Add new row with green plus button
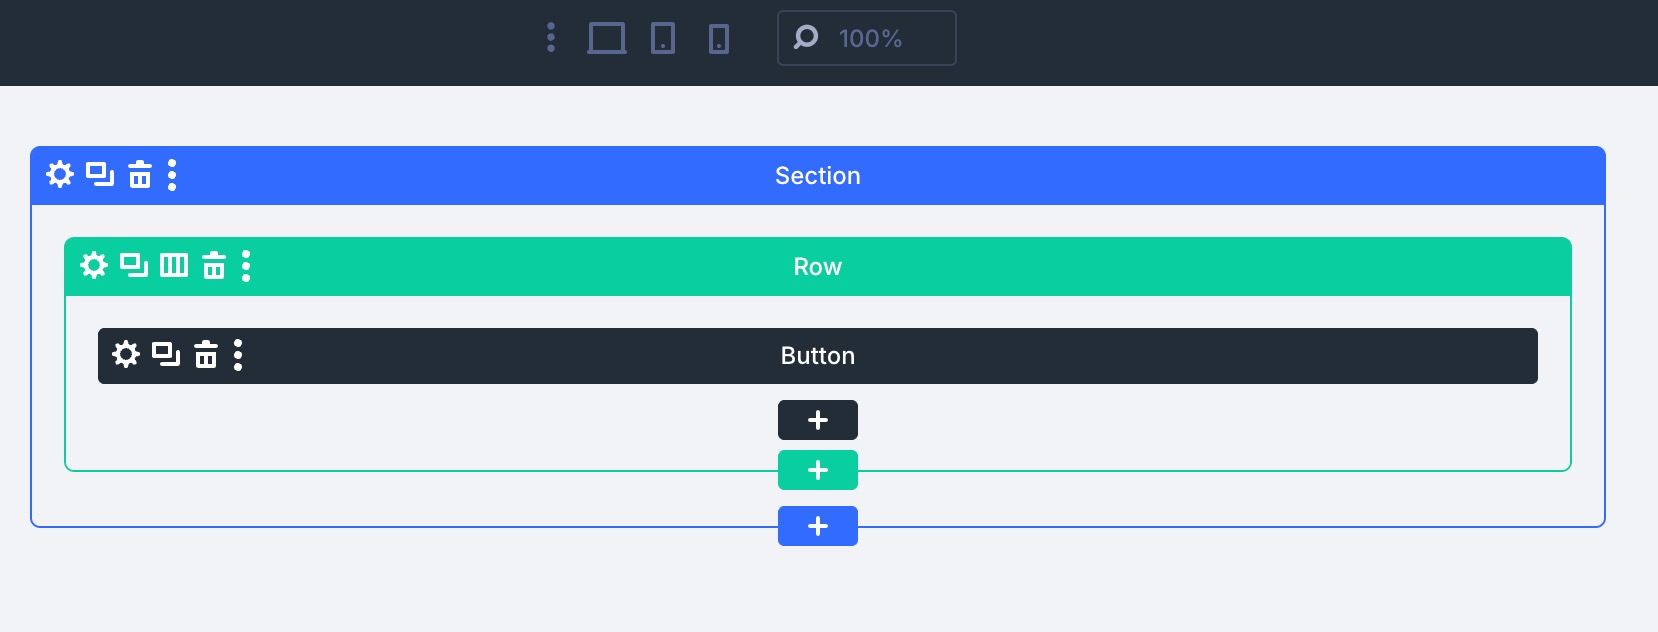 point(818,470)
